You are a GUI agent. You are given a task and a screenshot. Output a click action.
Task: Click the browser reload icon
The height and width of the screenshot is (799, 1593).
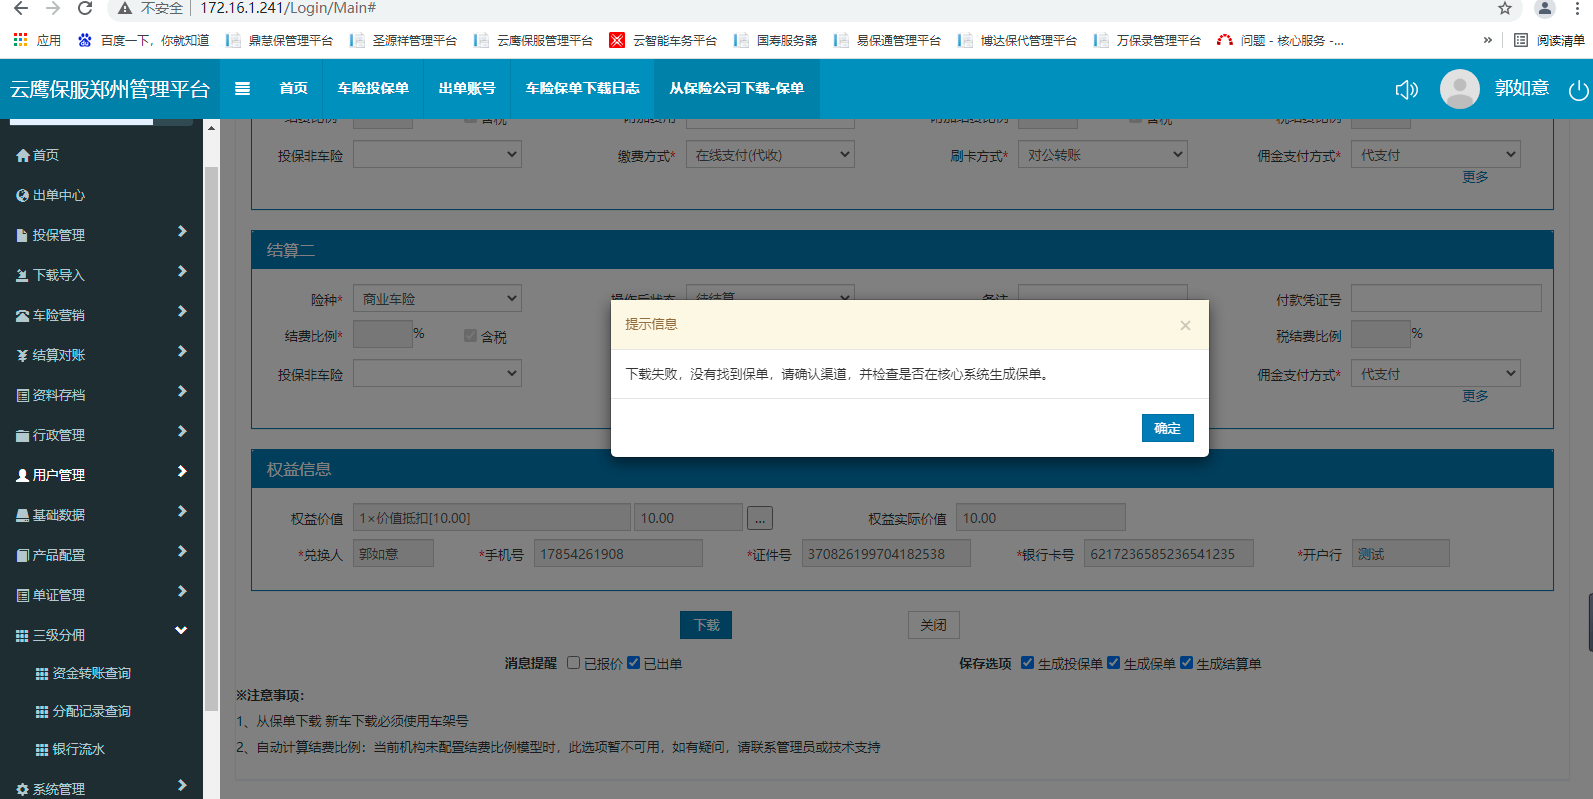[85, 9]
